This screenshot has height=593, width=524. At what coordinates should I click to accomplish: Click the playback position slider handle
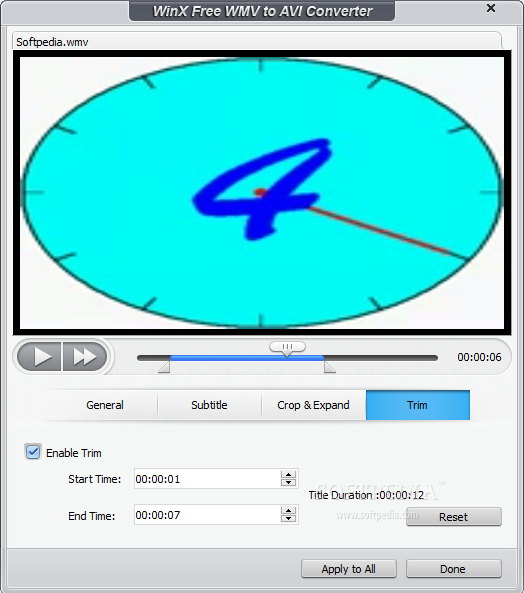pos(287,348)
